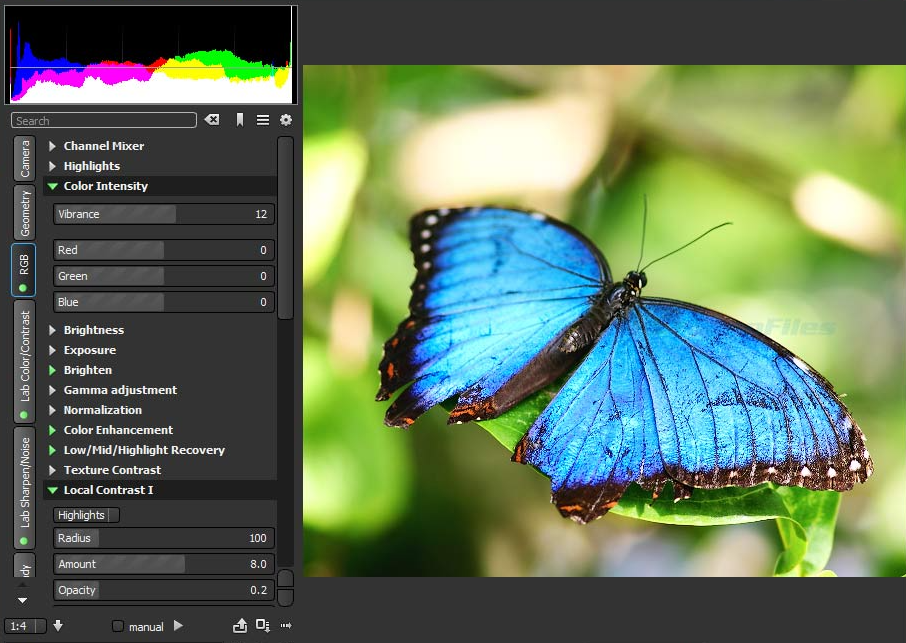Click the tools panel vertical scrollbar
Screen dimensions: 906x643
click(285, 228)
